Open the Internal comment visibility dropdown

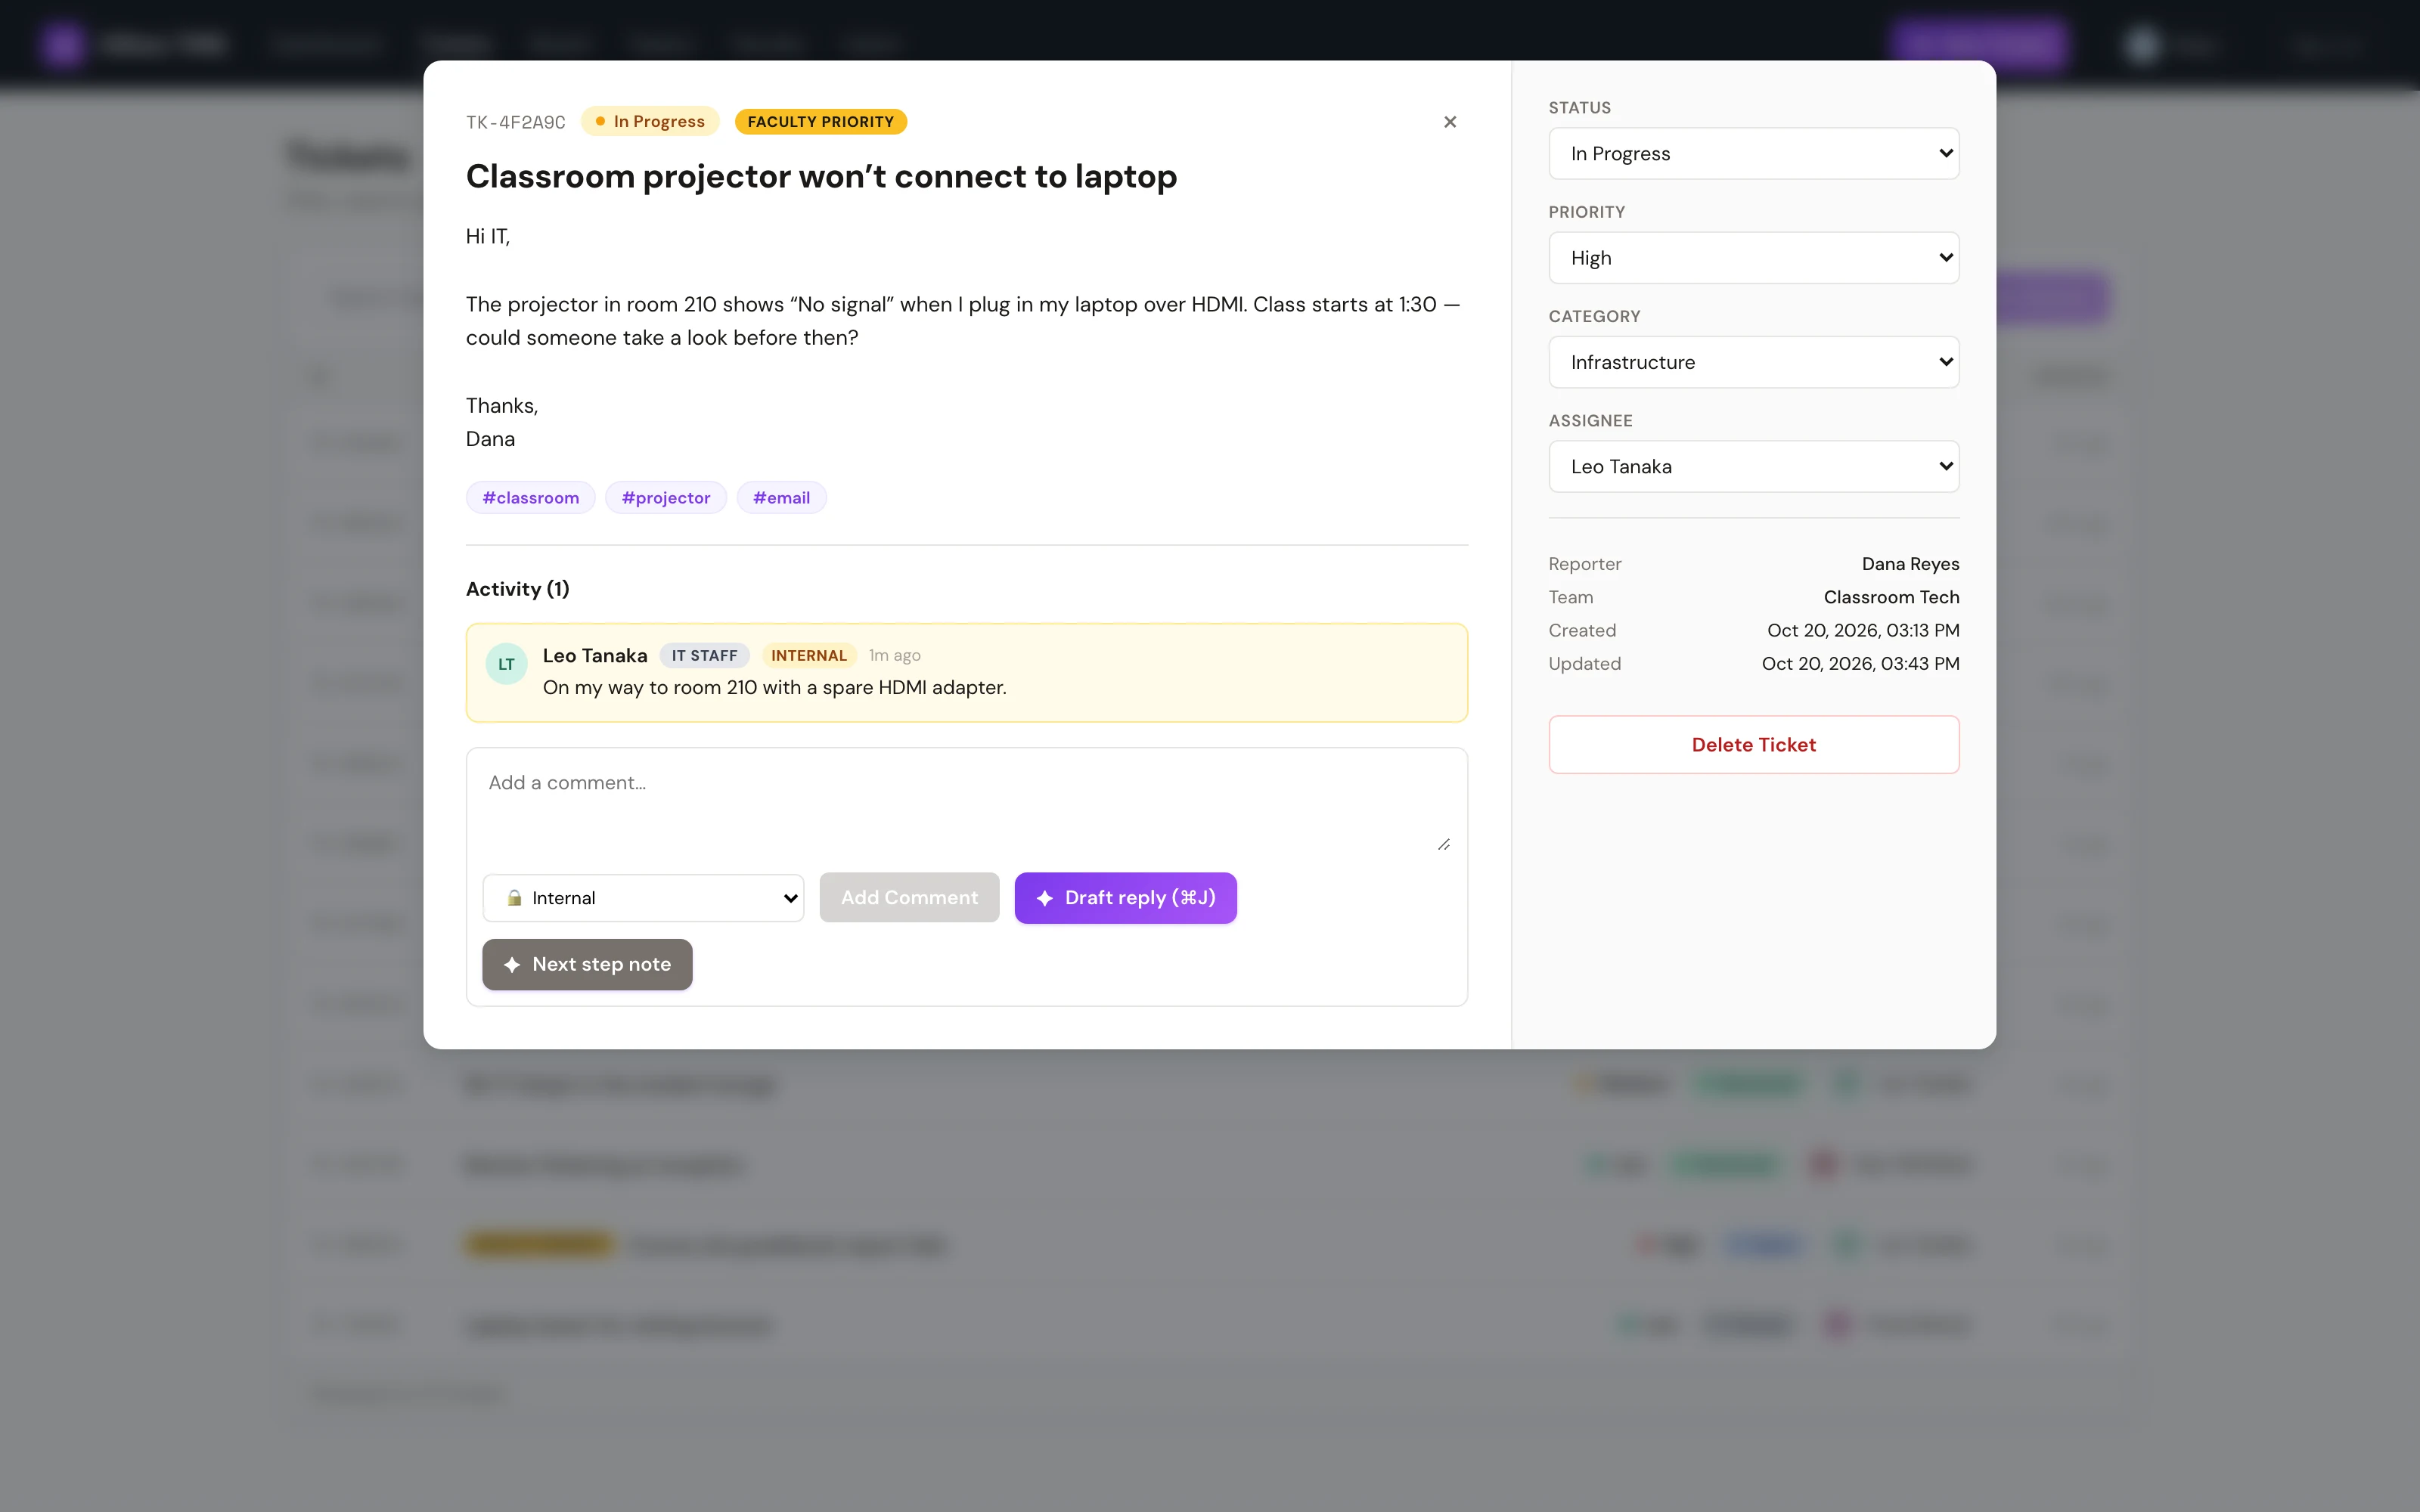pyautogui.click(x=643, y=898)
